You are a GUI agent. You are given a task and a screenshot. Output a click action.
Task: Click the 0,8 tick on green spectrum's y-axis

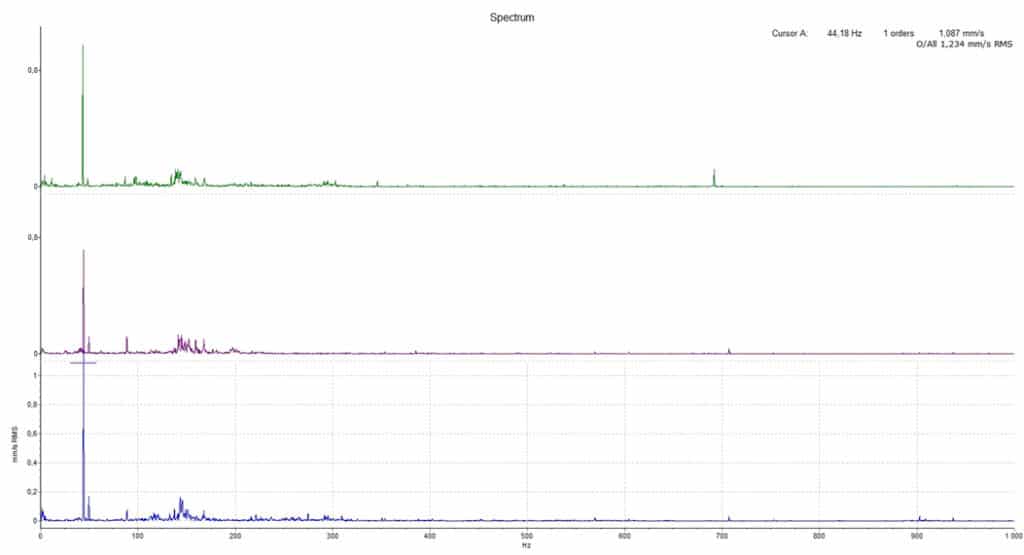pos(32,71)
